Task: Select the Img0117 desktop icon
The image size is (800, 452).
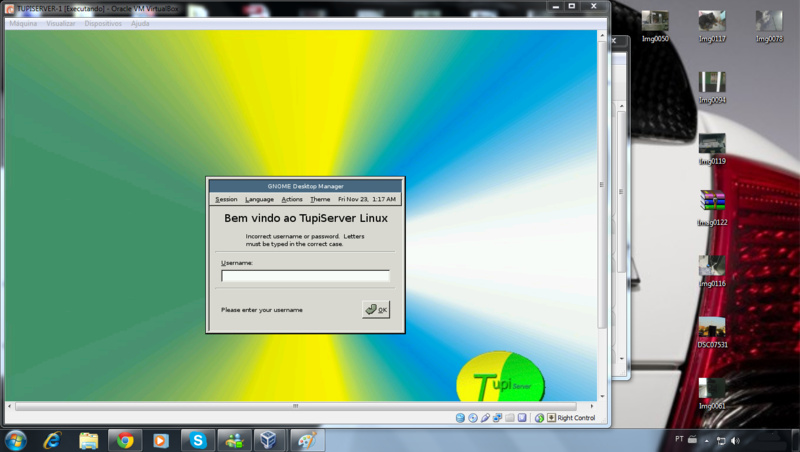Action: pos(712,26)
